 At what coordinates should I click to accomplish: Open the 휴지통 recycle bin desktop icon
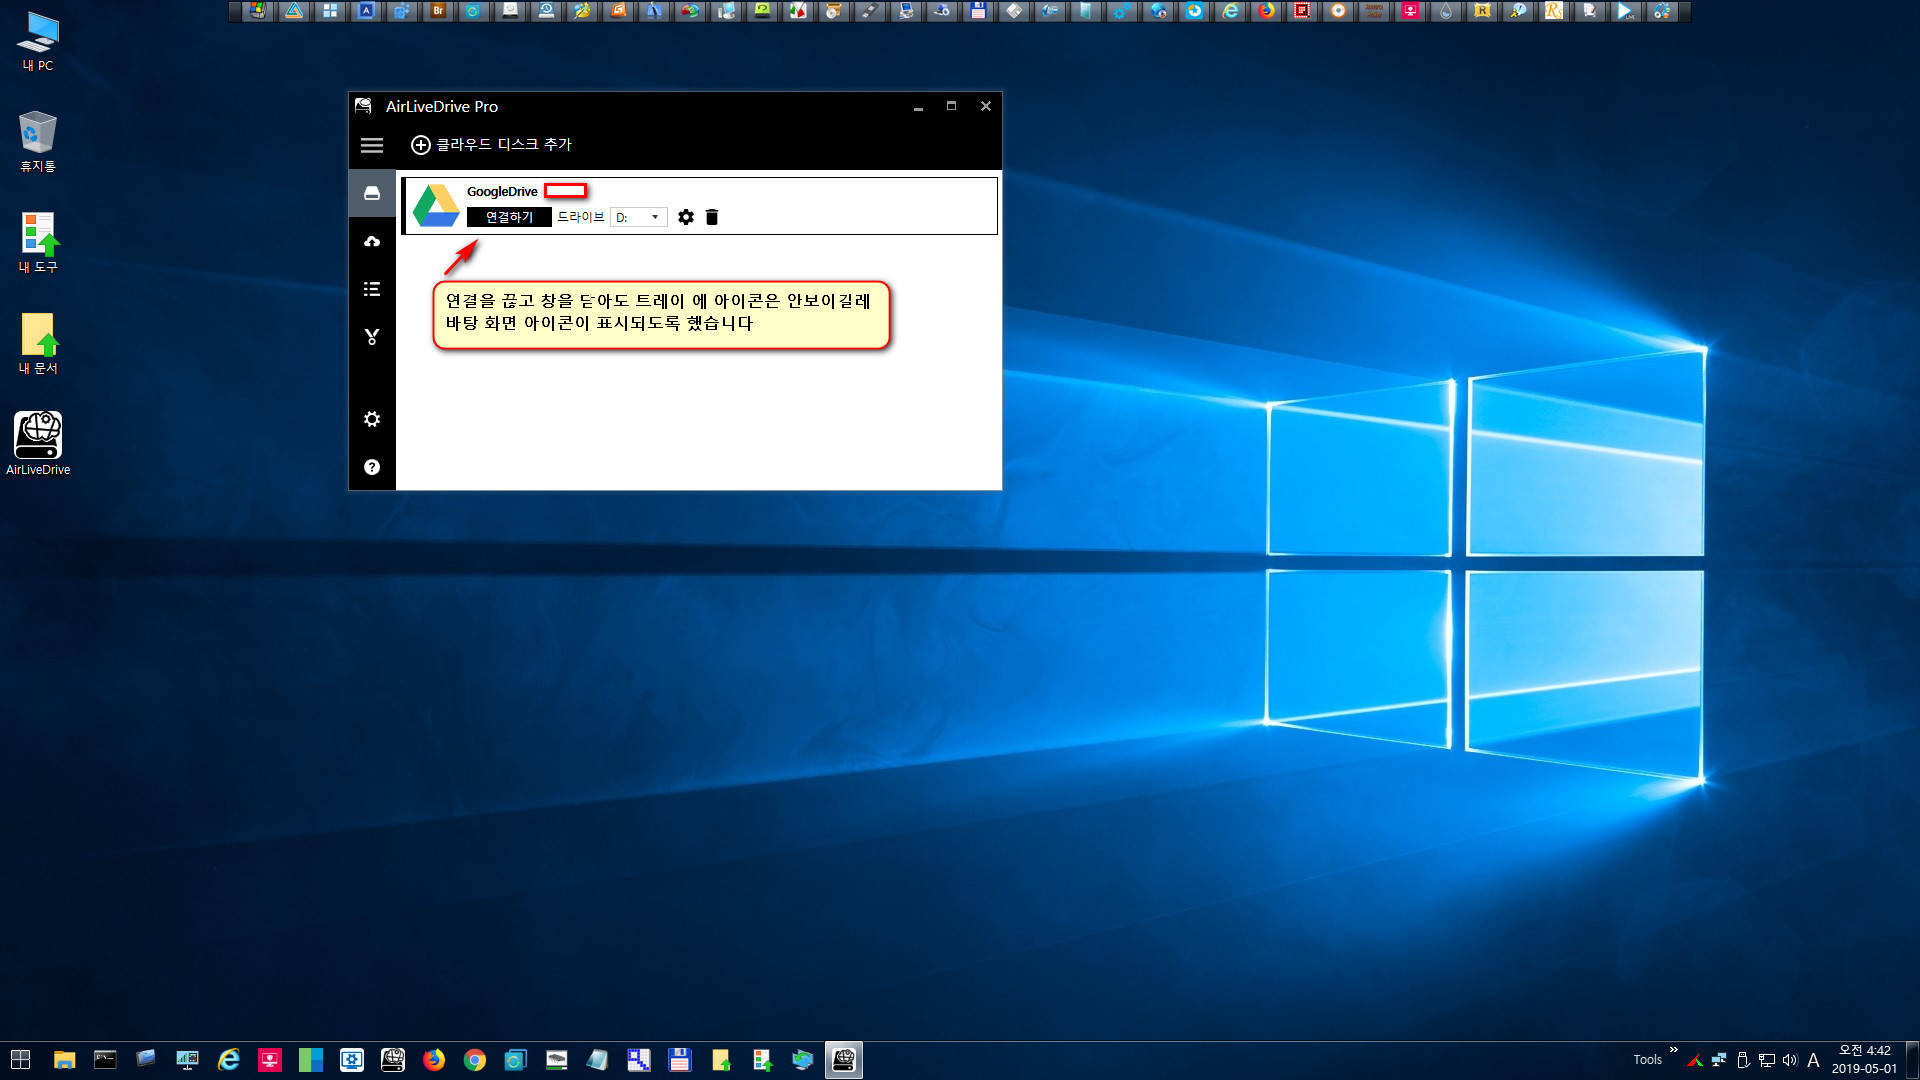coord(38,142)
